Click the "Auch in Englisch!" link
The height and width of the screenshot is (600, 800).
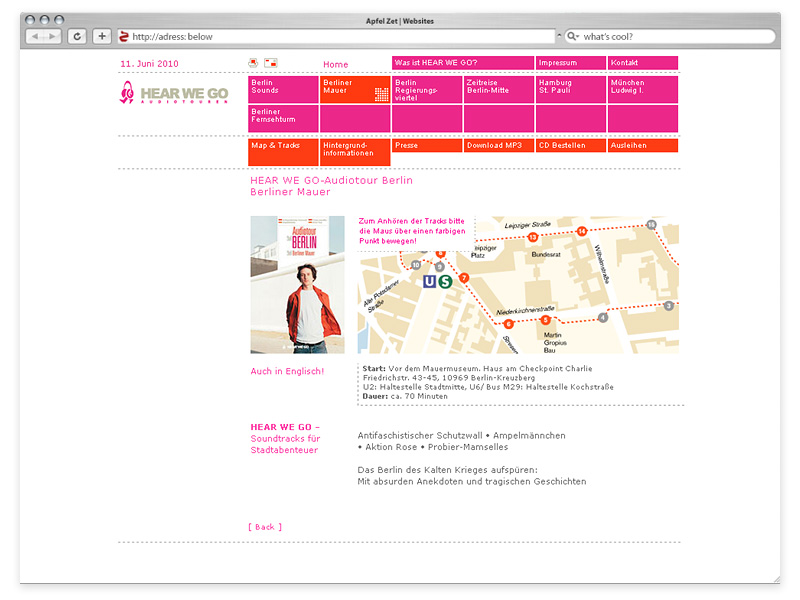(287, 371)
